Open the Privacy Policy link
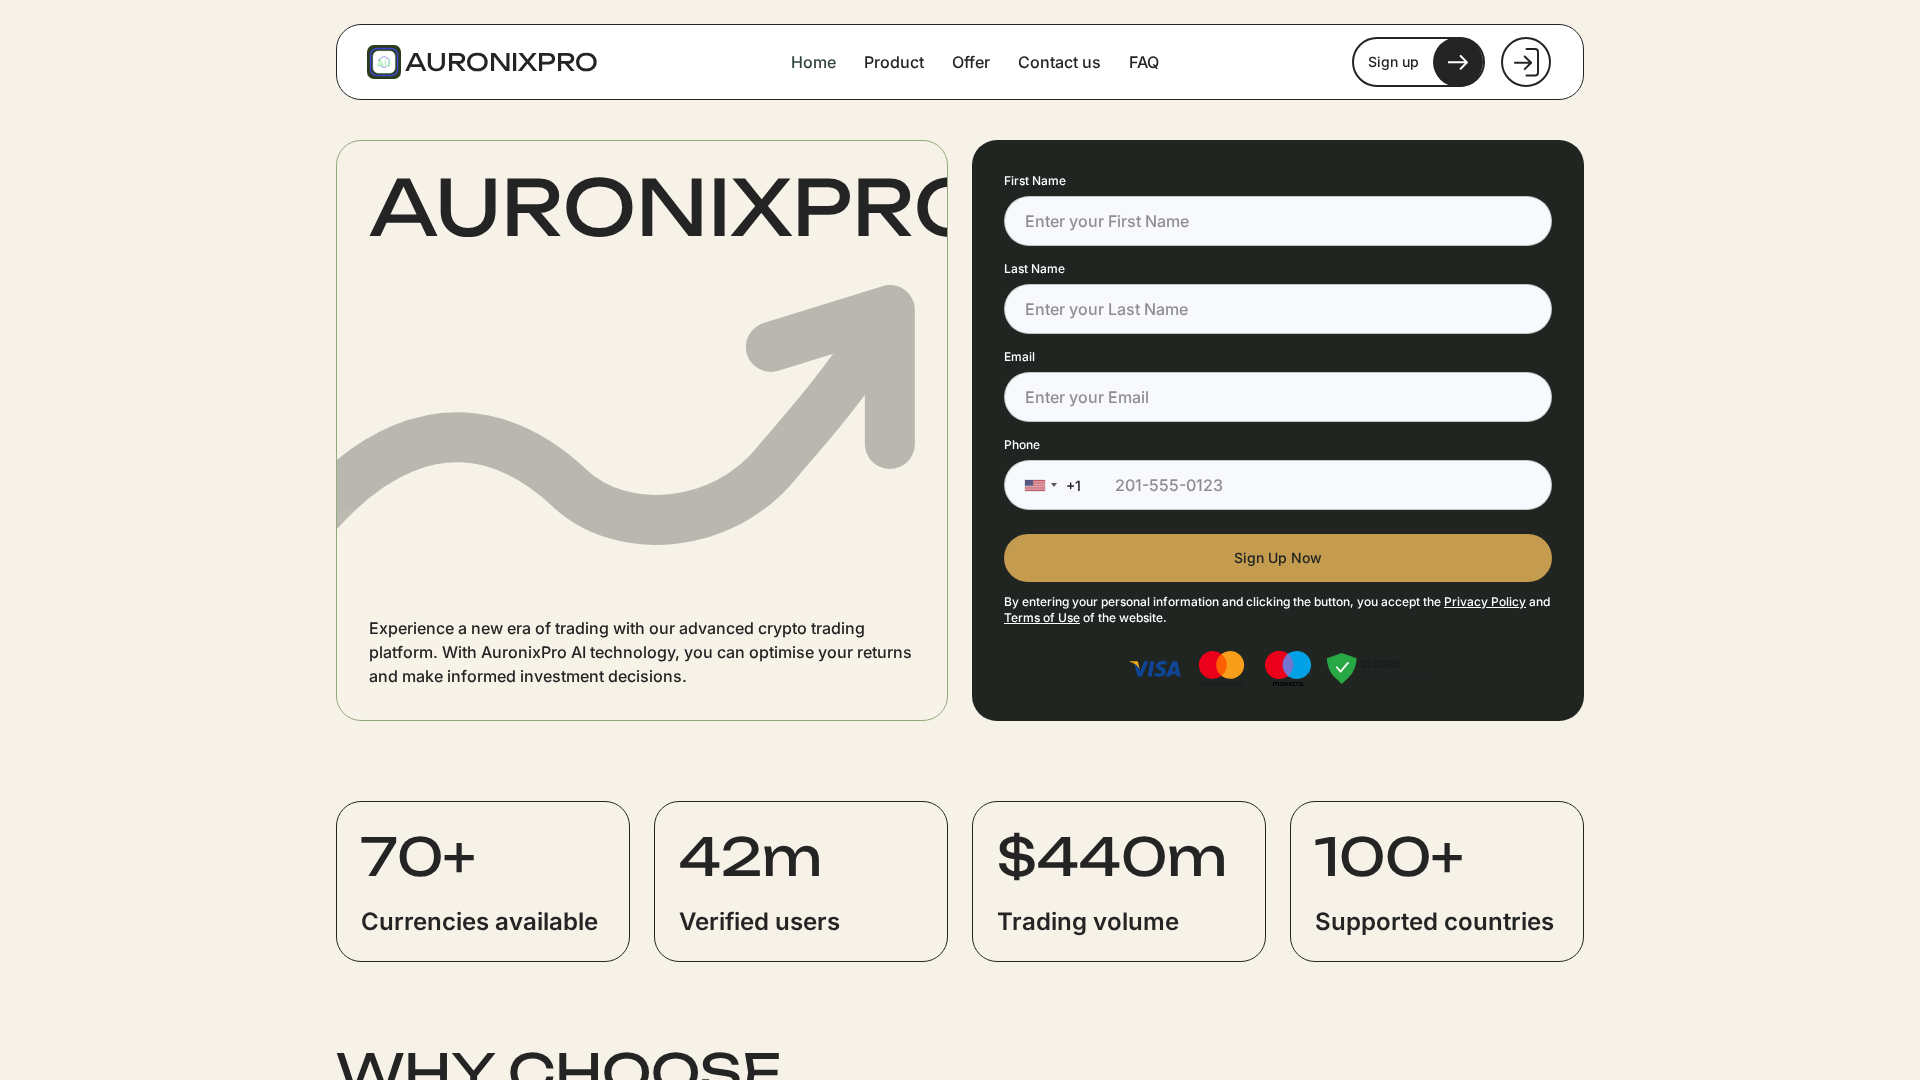The width and height of the screenshot is (1920, 1080). [x=1485, y=602]
